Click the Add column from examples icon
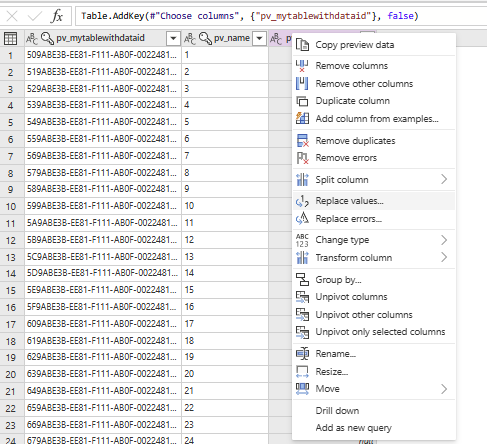Viewport: 487px width, 444px height. coord(302,118)
